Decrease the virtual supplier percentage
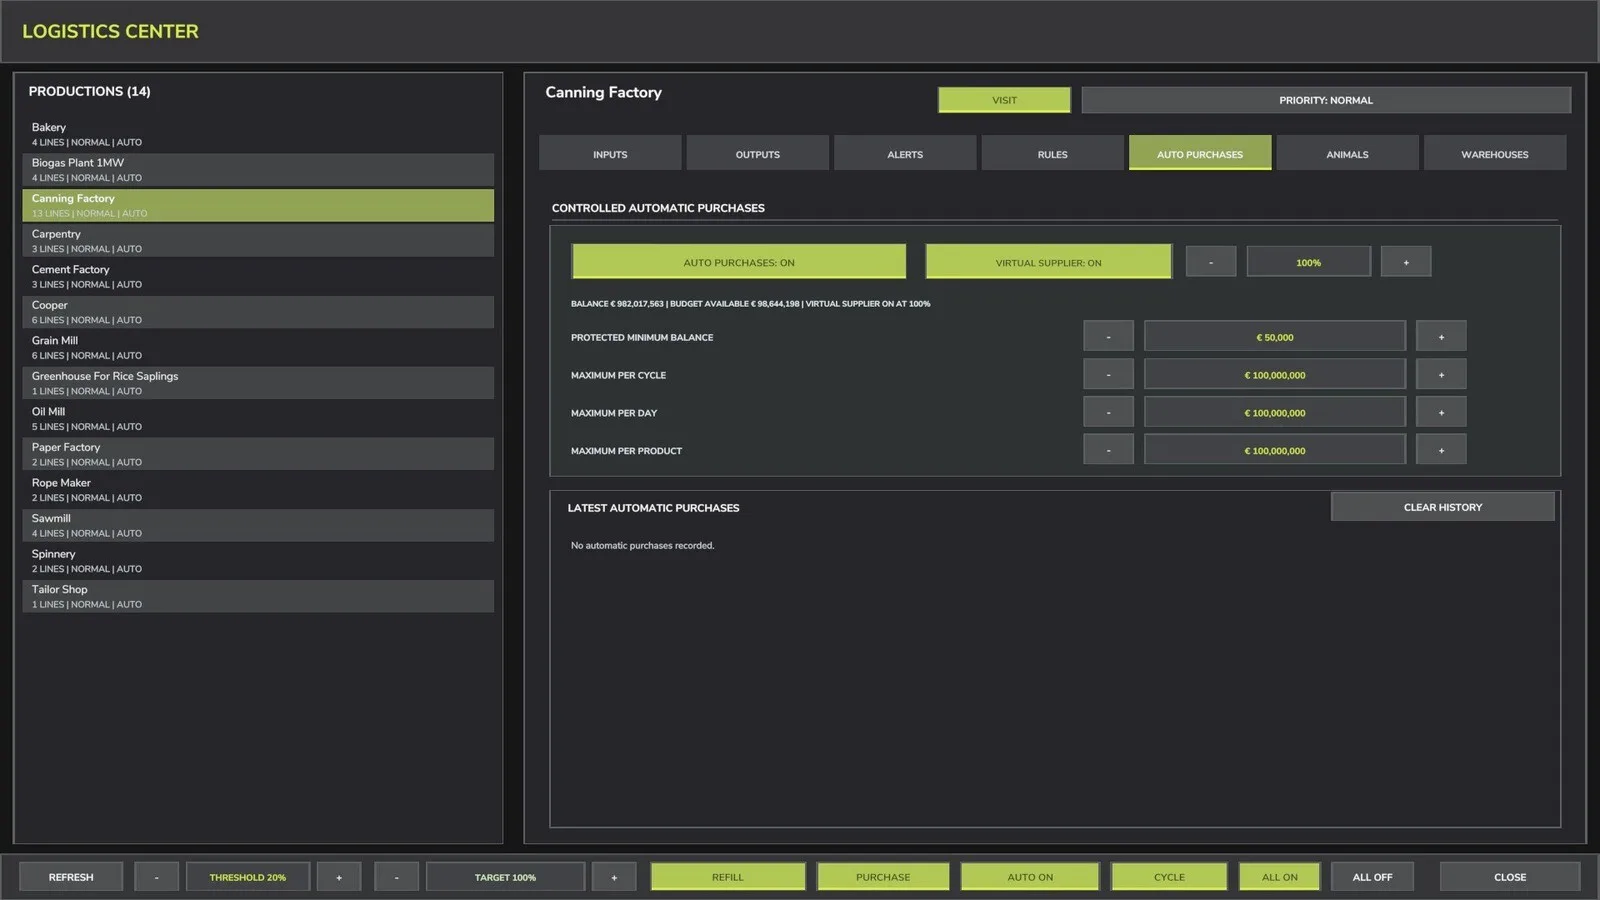This screenshot has height=900, width=1600. tap(1210, 262)
